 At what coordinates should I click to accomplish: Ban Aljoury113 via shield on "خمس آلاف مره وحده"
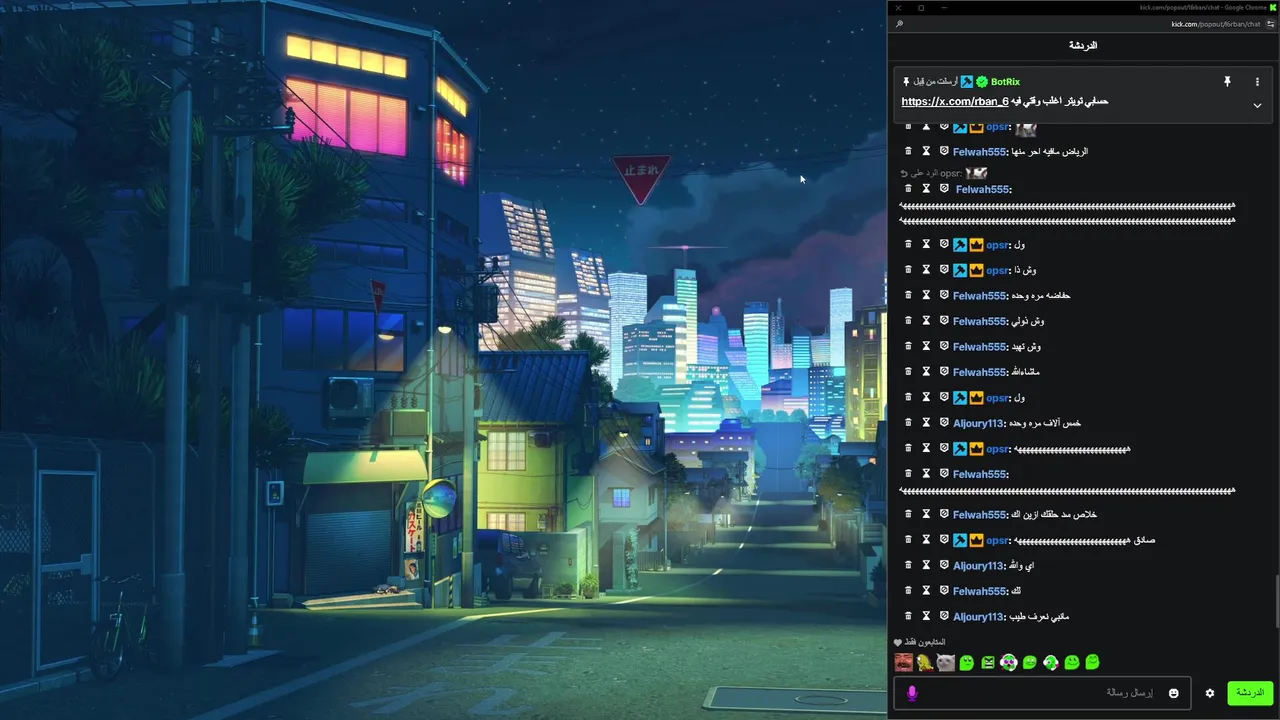click(x=943, y=423)
